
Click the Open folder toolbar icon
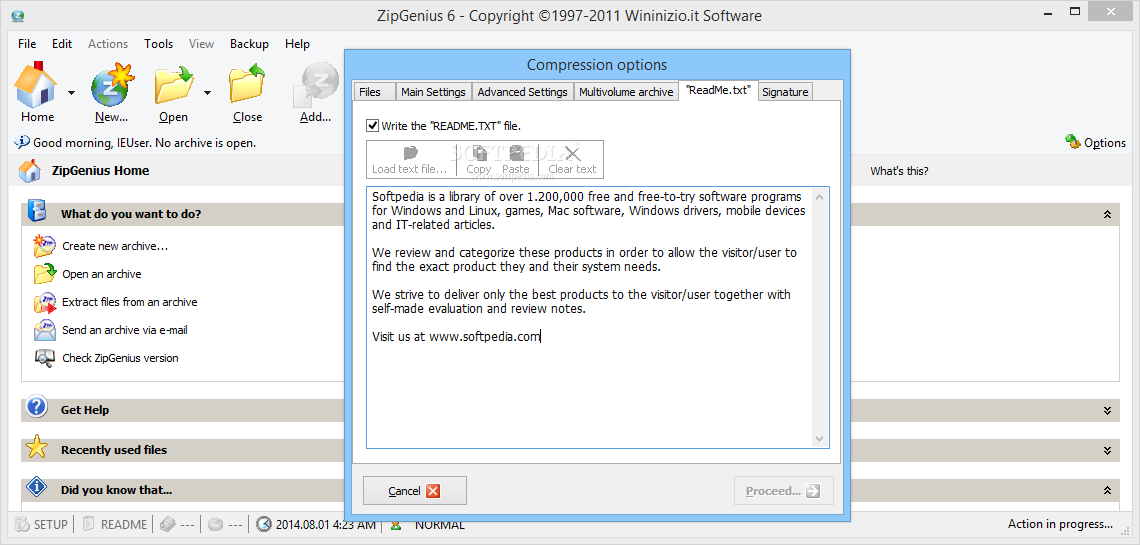(x=174, y=85)
